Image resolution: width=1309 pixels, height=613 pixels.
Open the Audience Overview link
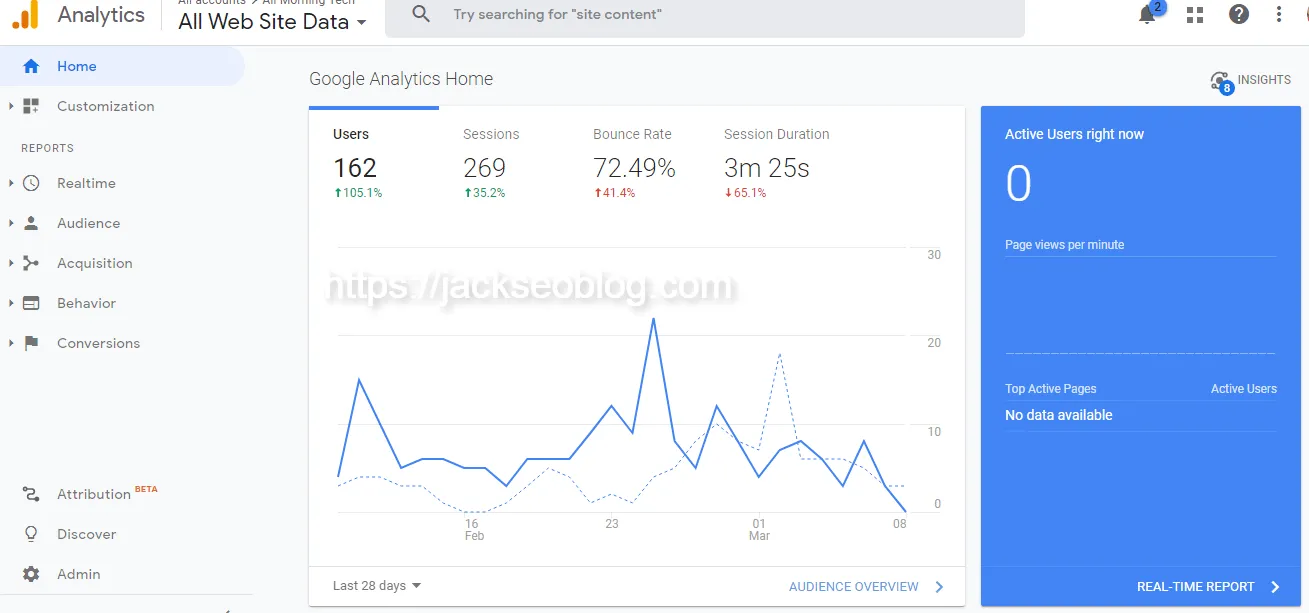[856, 585]
